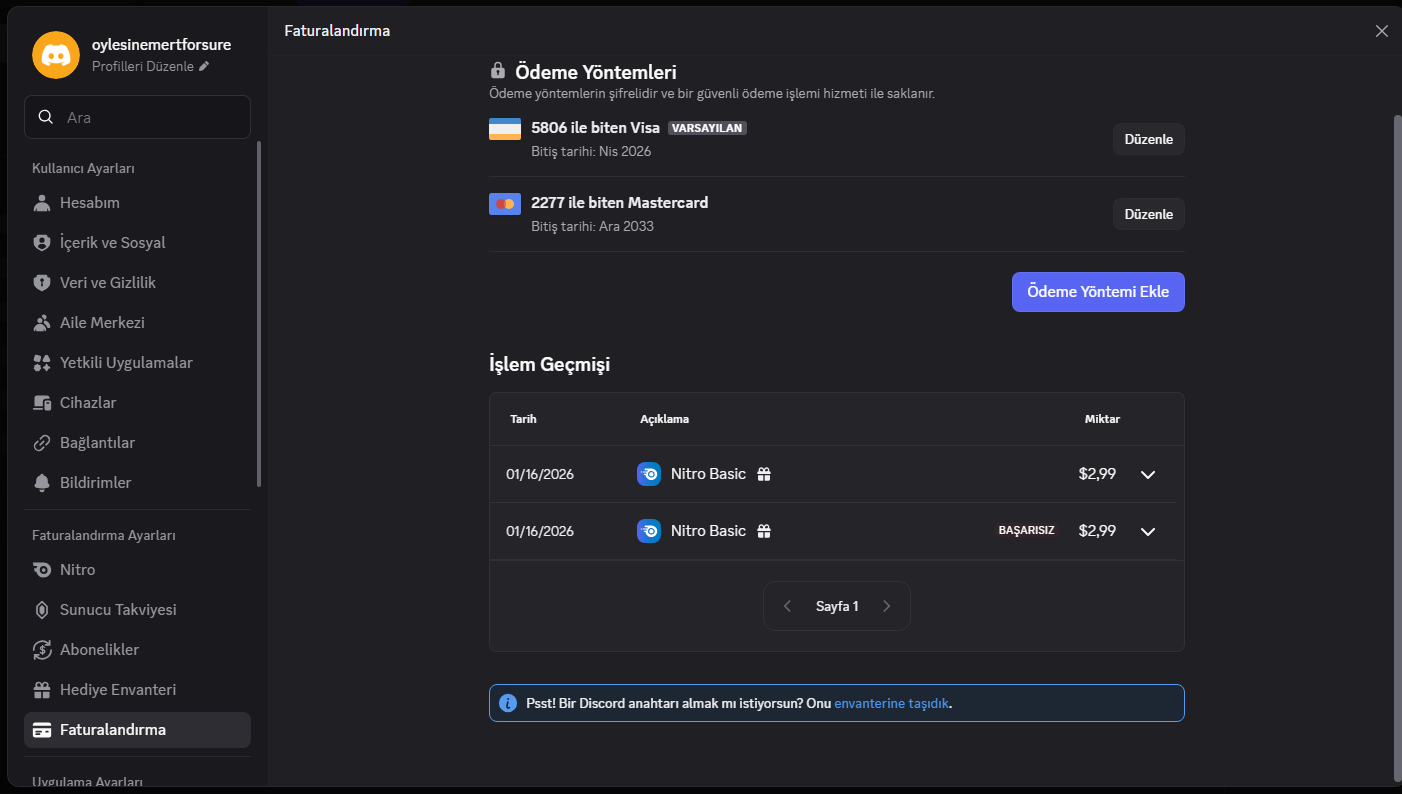The image size is (1402, 794).
Task: Click the text 5806 ile biten Visa
Action: pos(596,127)
